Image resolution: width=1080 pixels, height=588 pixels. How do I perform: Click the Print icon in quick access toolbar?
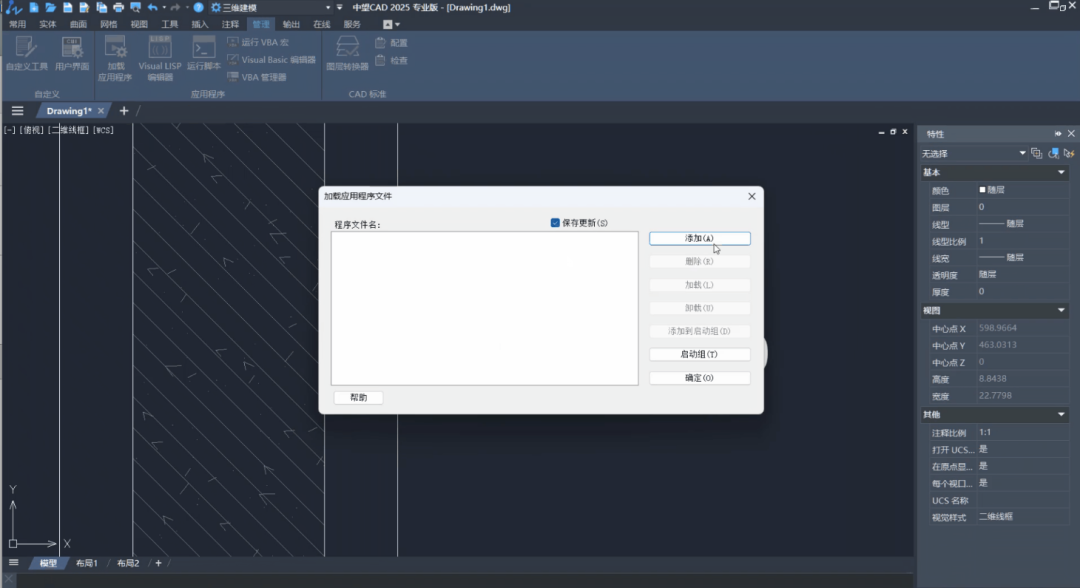click(118, 8)
